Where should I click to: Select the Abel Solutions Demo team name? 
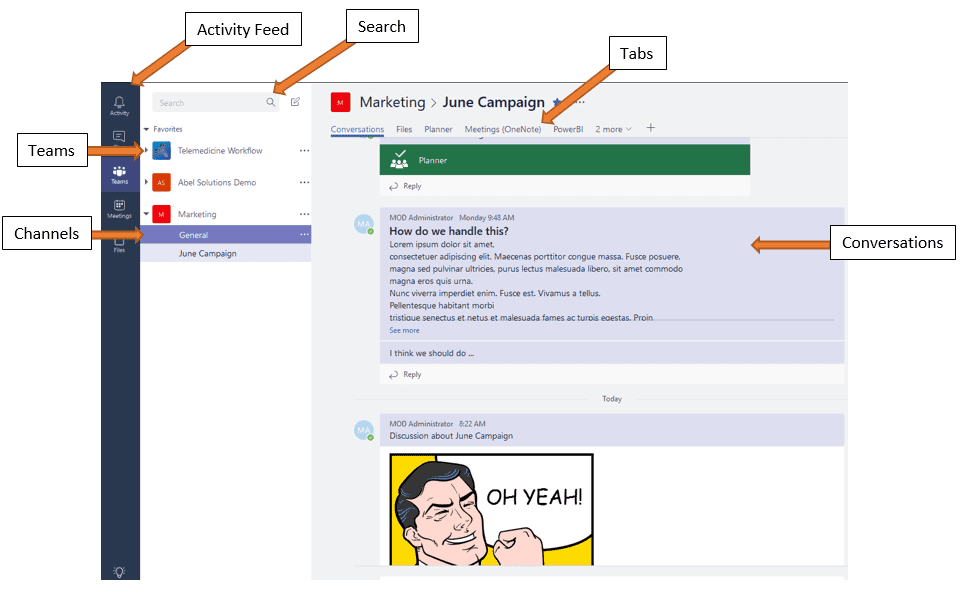point(217,183)
